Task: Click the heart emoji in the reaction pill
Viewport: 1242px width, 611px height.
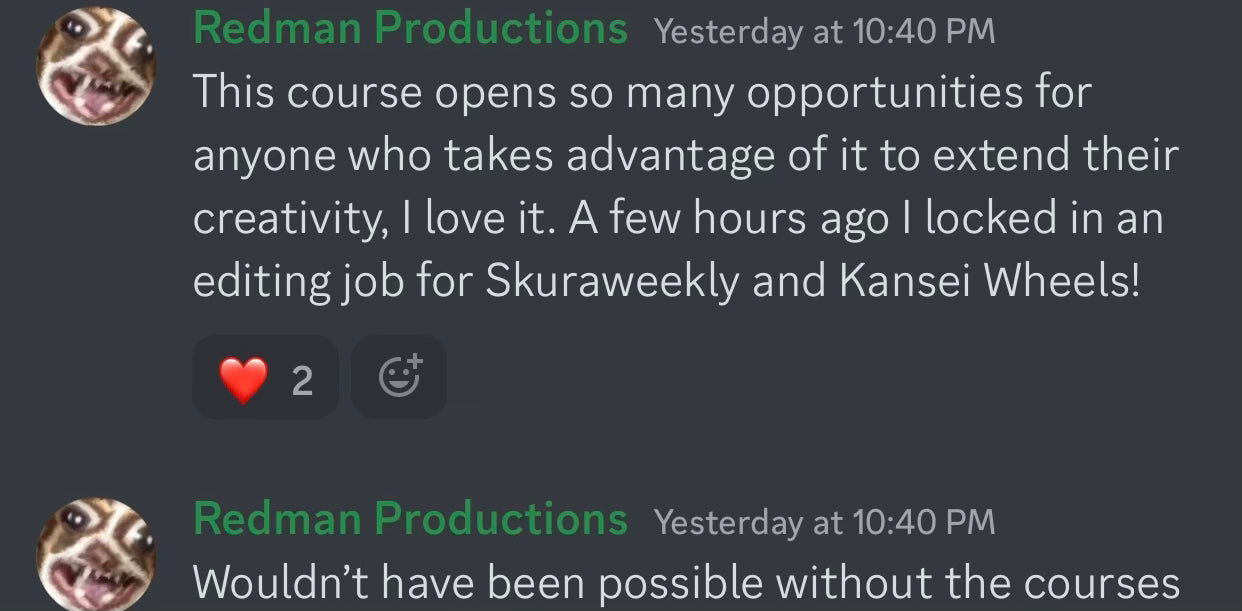Action: click(x=243, y=379)
